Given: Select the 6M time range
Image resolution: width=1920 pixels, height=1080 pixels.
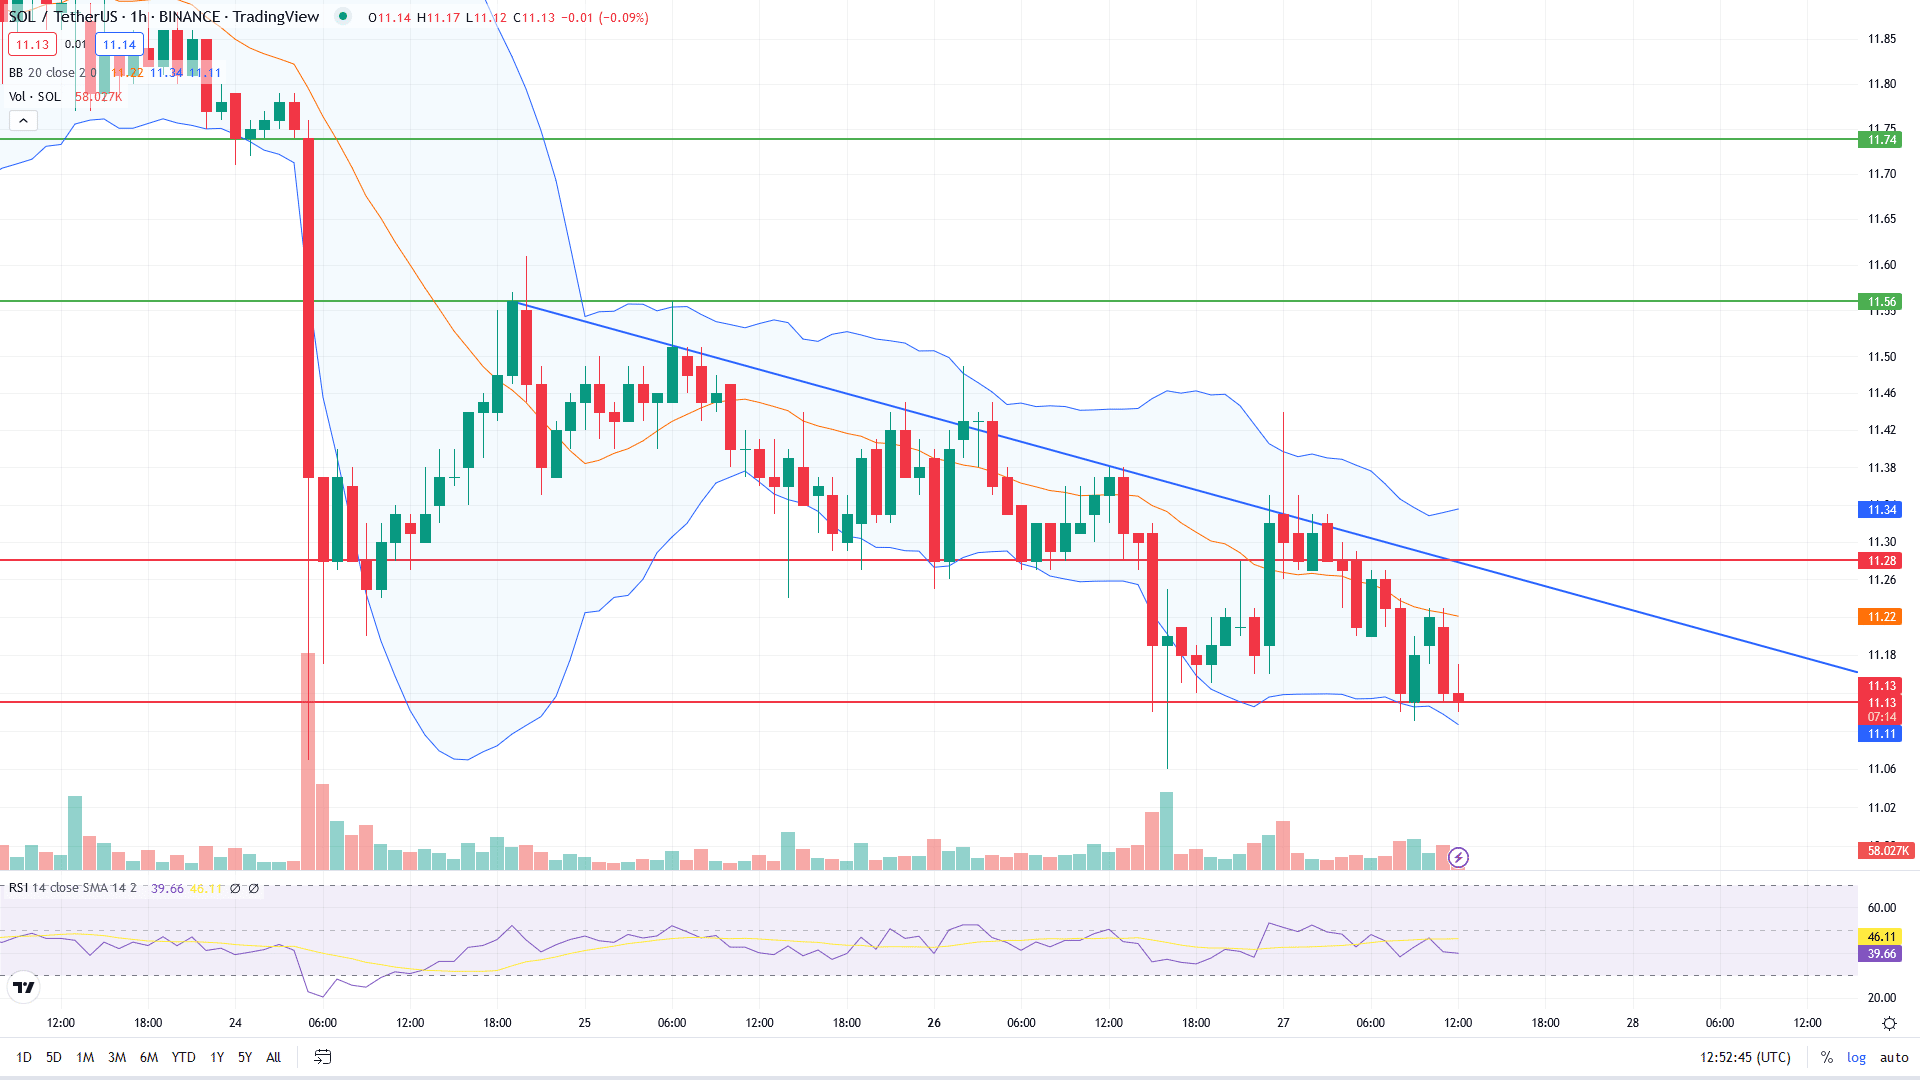Looking at the screenshot, I should pyautogui.click(x=149, y=1057).
